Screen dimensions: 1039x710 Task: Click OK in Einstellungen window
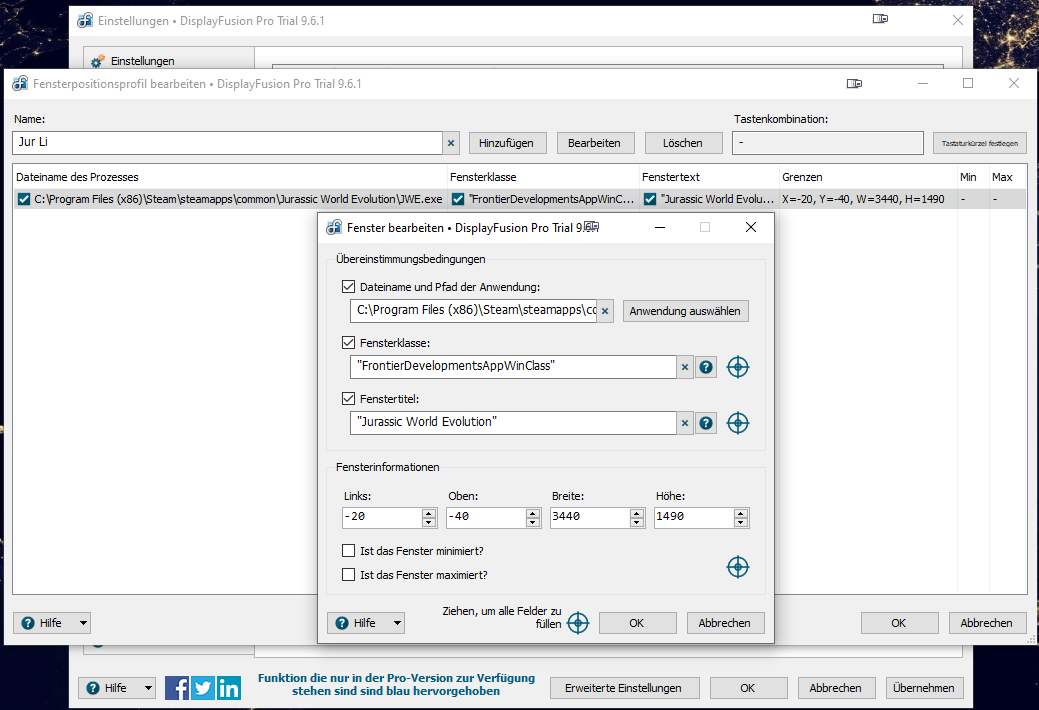tap(749, 688)
